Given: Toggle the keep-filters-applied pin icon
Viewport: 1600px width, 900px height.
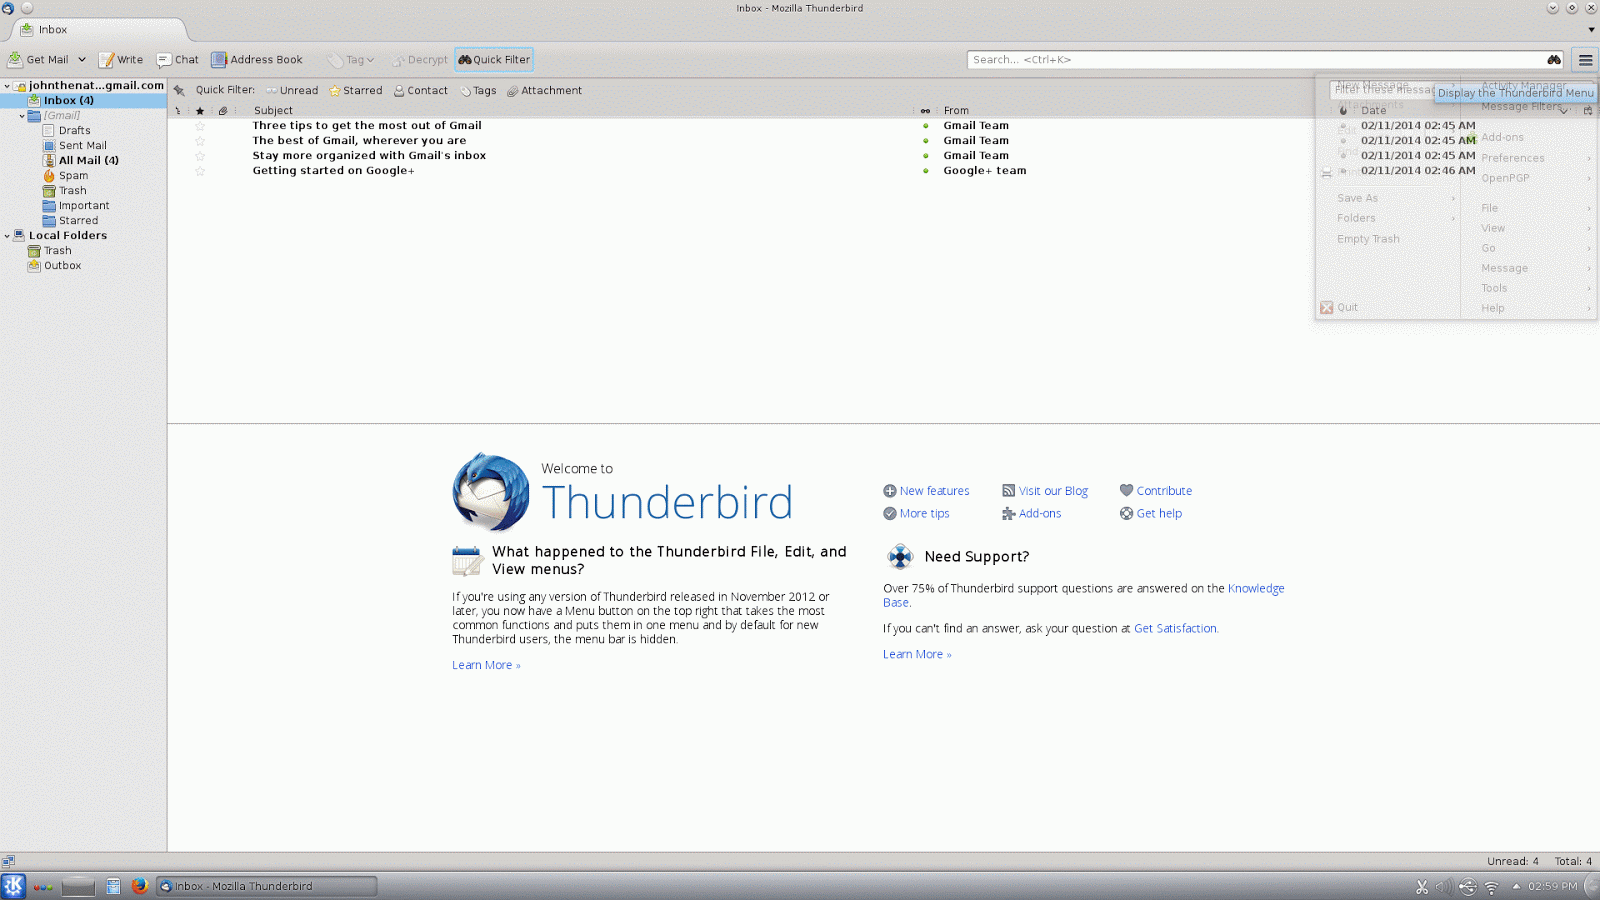Looking at the screenshot, I should pos(179,90).
